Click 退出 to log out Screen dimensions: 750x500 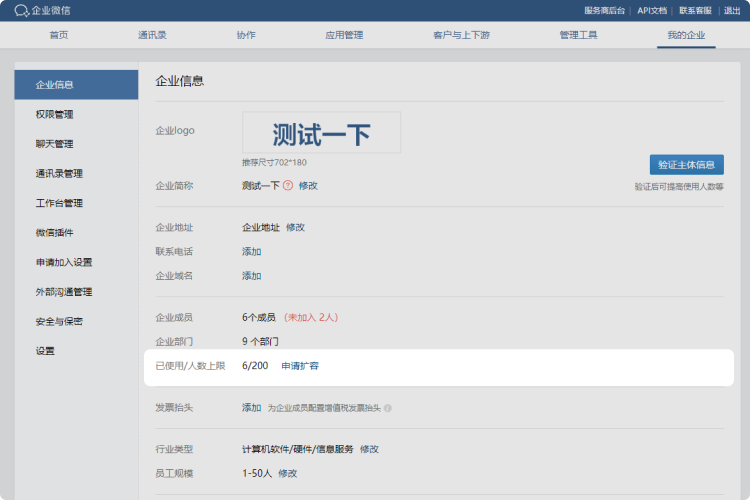click(x=732, y=10)
